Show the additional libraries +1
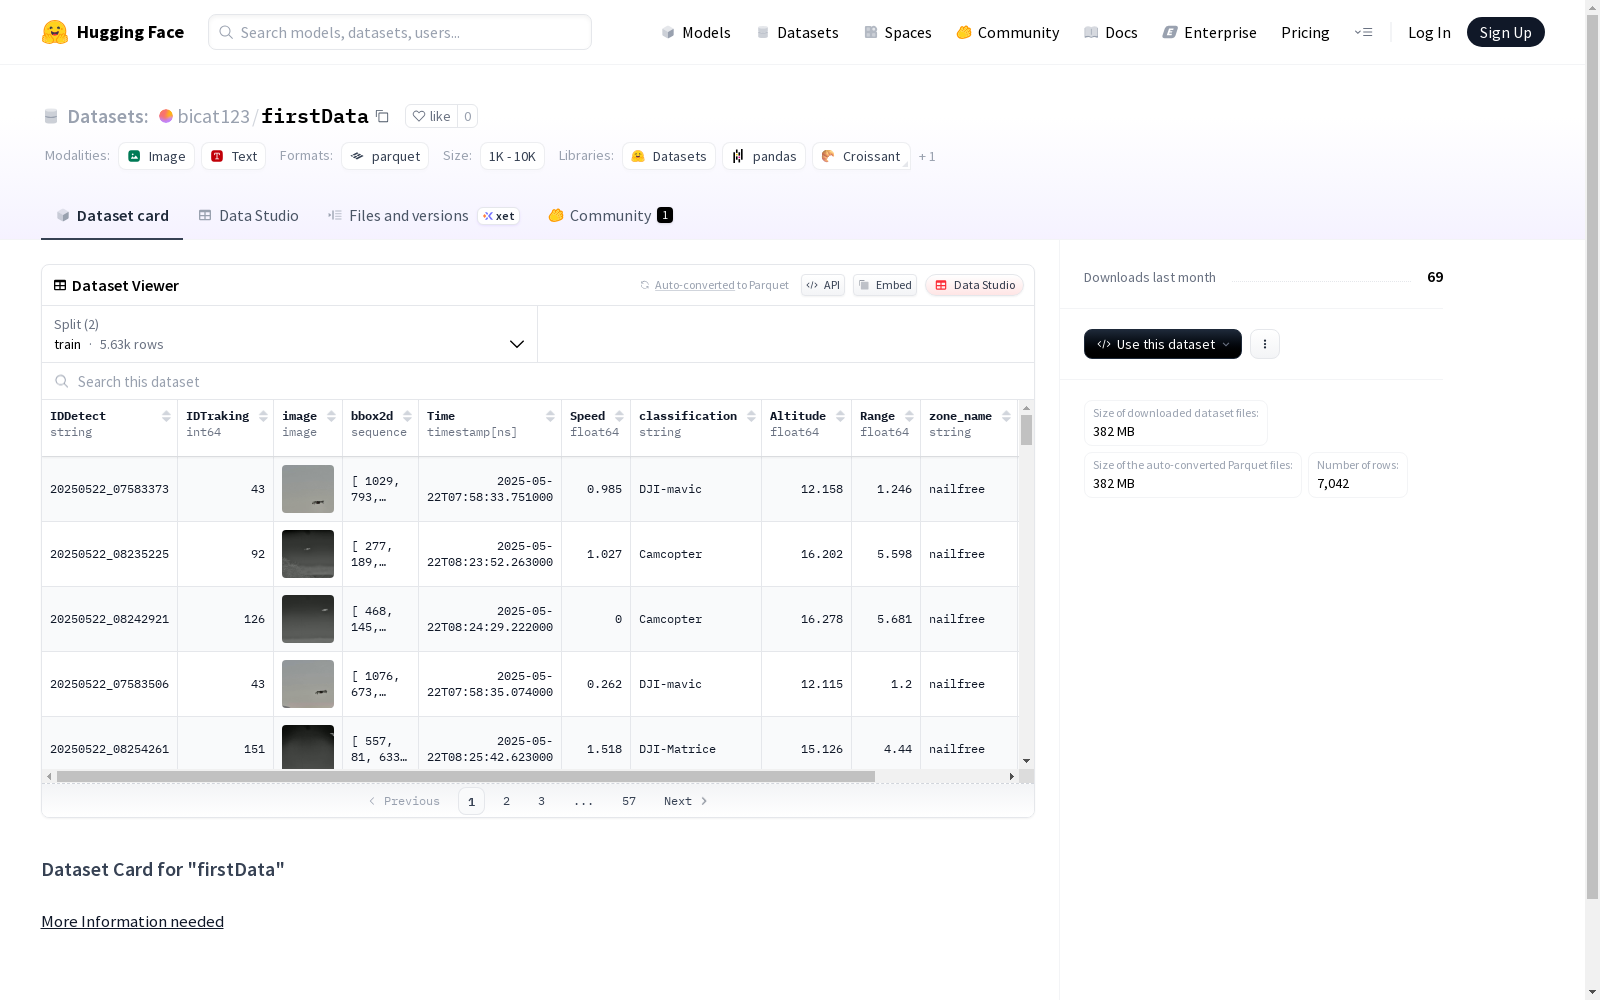The image size is (1600, 1000). tap(927, 157)
